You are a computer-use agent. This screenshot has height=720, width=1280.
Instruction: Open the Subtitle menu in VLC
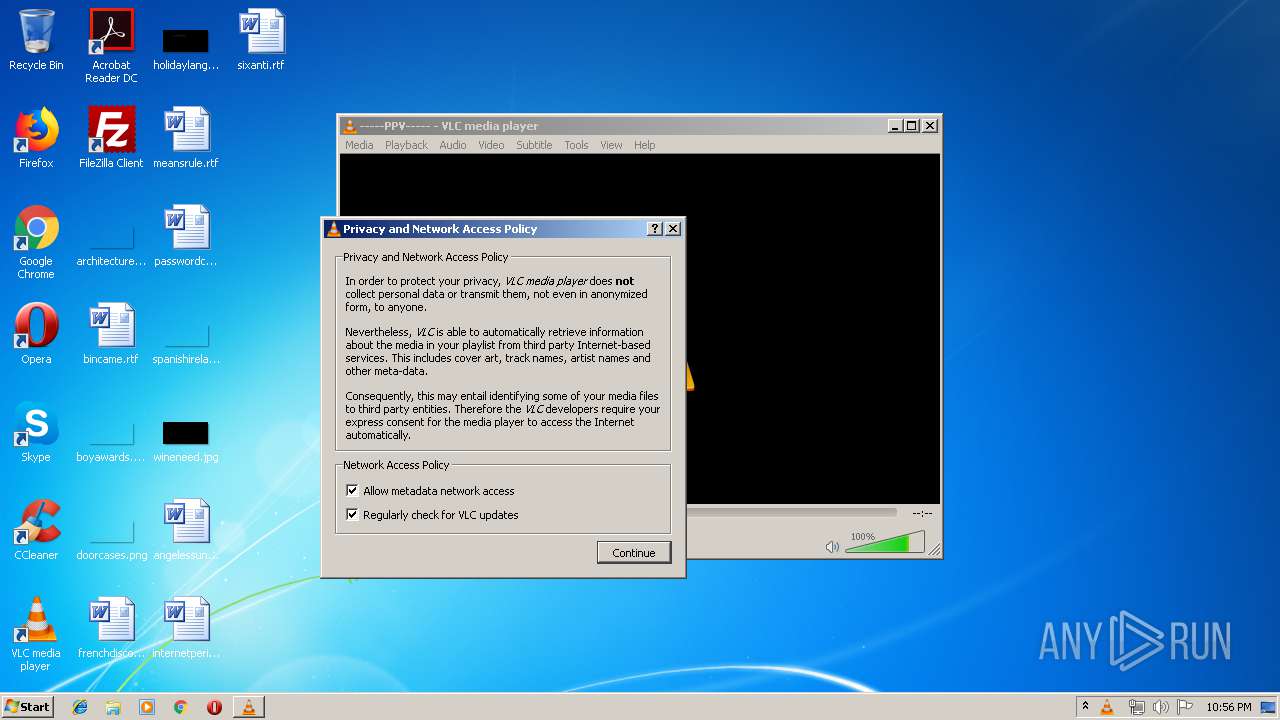tap(534, 145)
